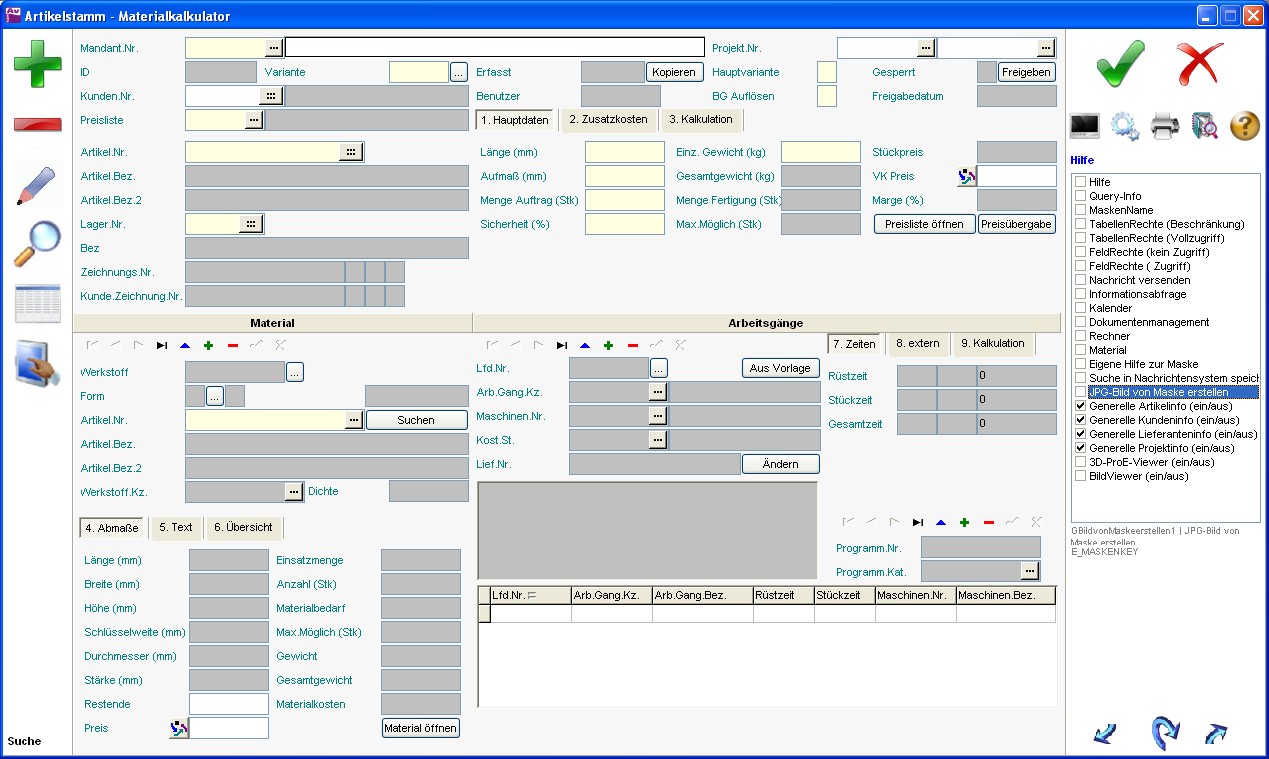The width and height of the screenshot is (1269, 759).
Task: Disable Generelle Artikelinfo checkbox
Action: pos(1080,407)
